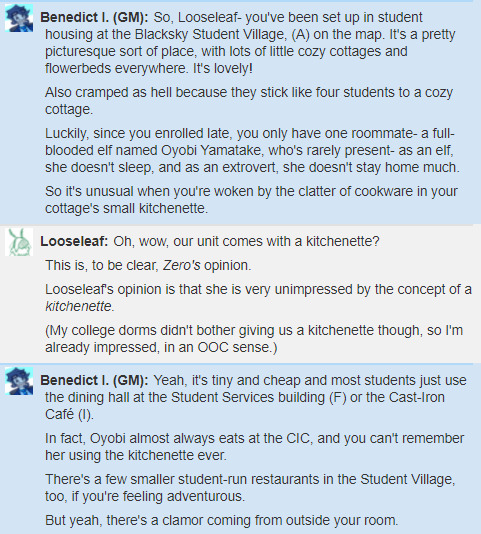Select the 'Benedict I. (GM):' name before 'Yeah, it's tiny'
Image resolution: width=481 pixels, height=534 pixels.
[x=94, y=380]
